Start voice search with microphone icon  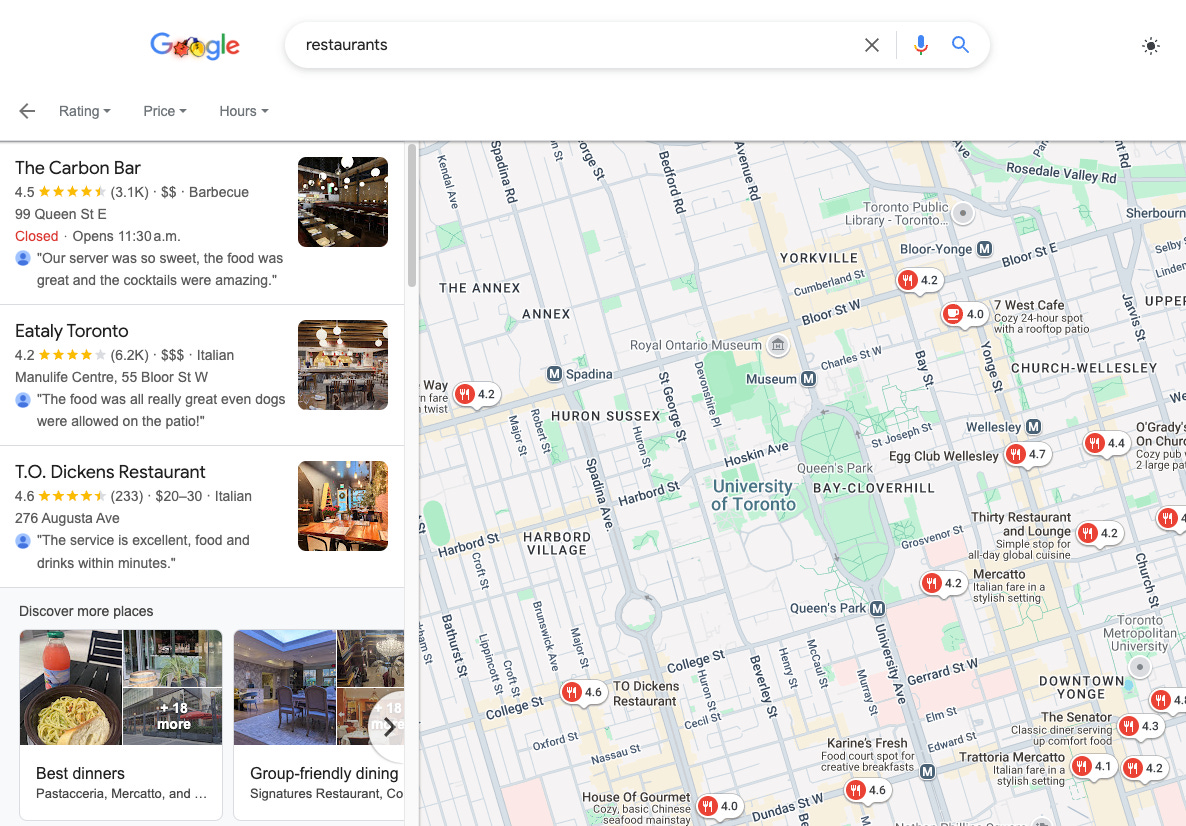tap(921, 45)
